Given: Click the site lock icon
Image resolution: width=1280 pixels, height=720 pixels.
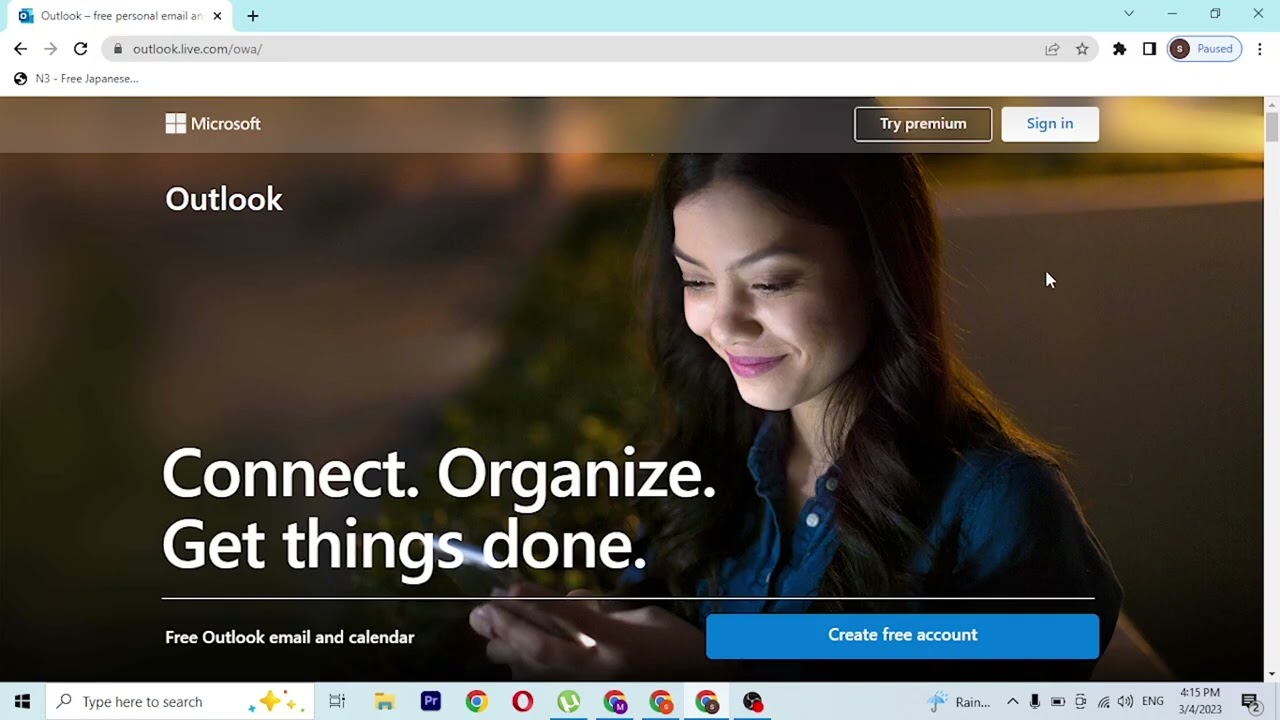Looking at the screenshot, I should coord(118,49).
